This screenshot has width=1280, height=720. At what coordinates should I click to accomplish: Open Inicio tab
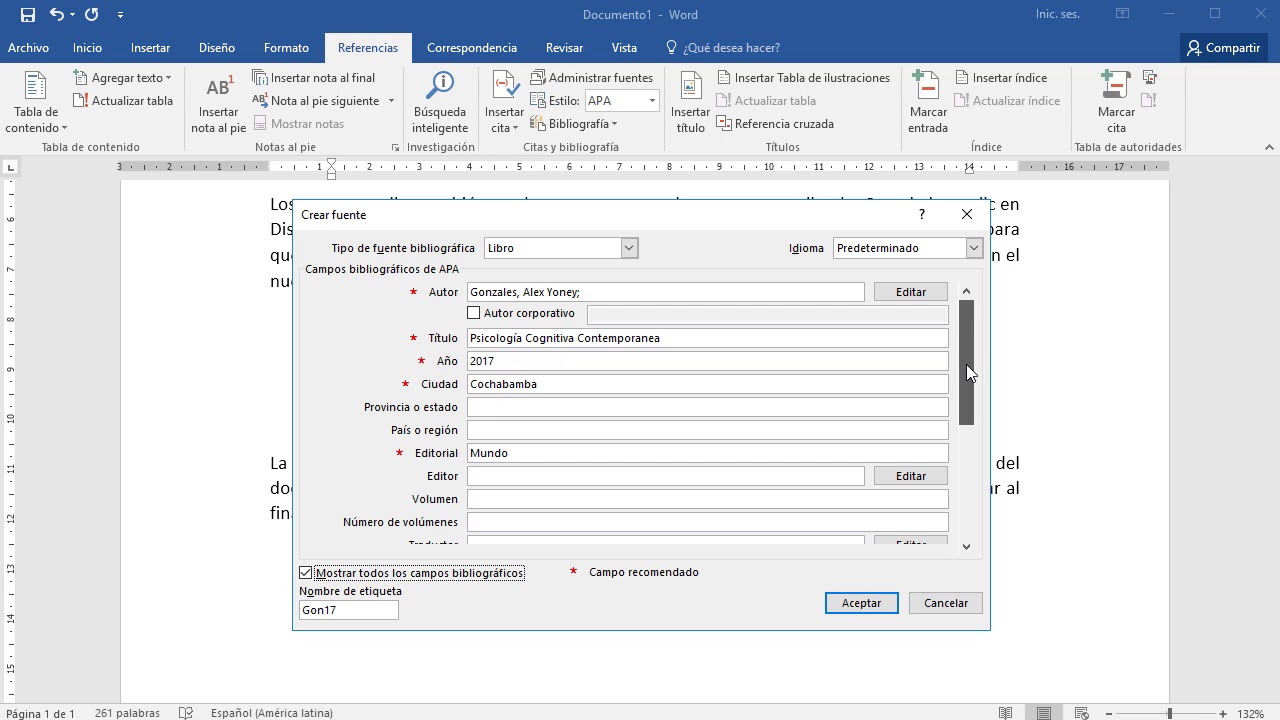coord(87,48)
